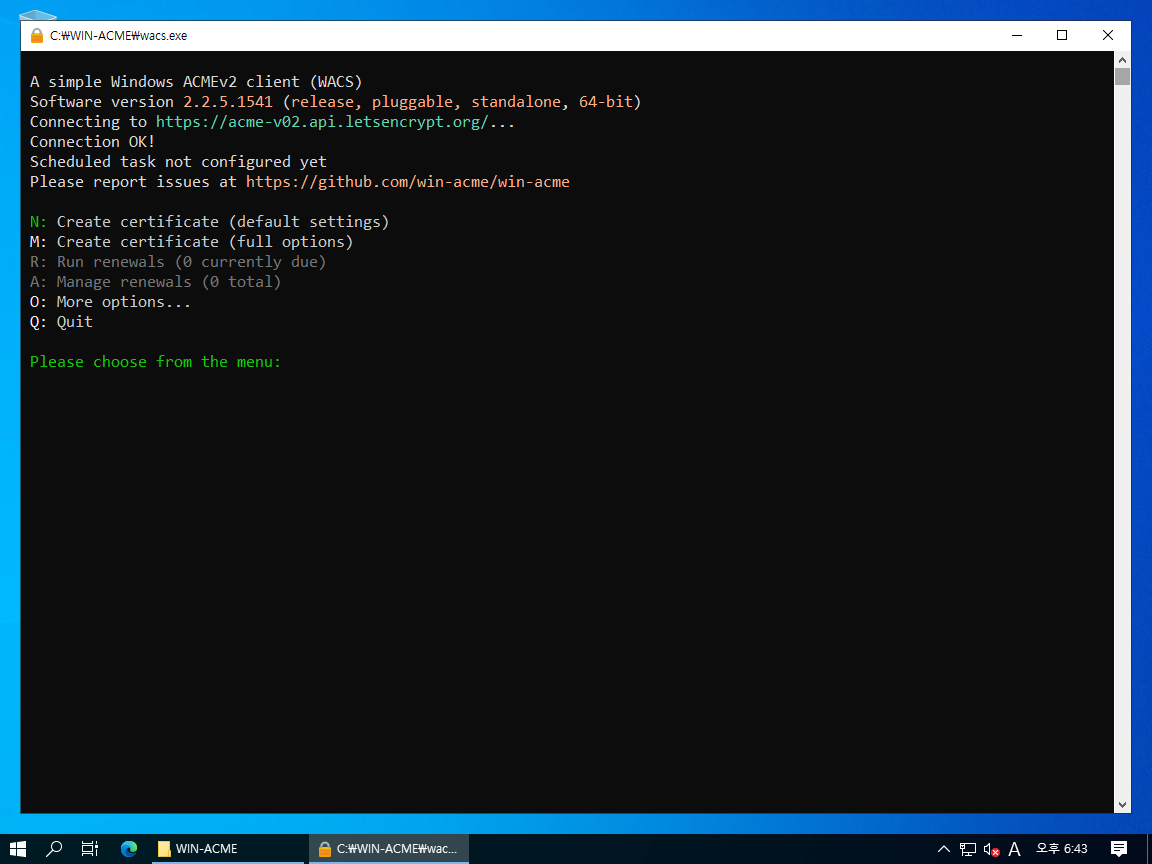Click the lock icon in wacs.exe title bar

point(37,35)
